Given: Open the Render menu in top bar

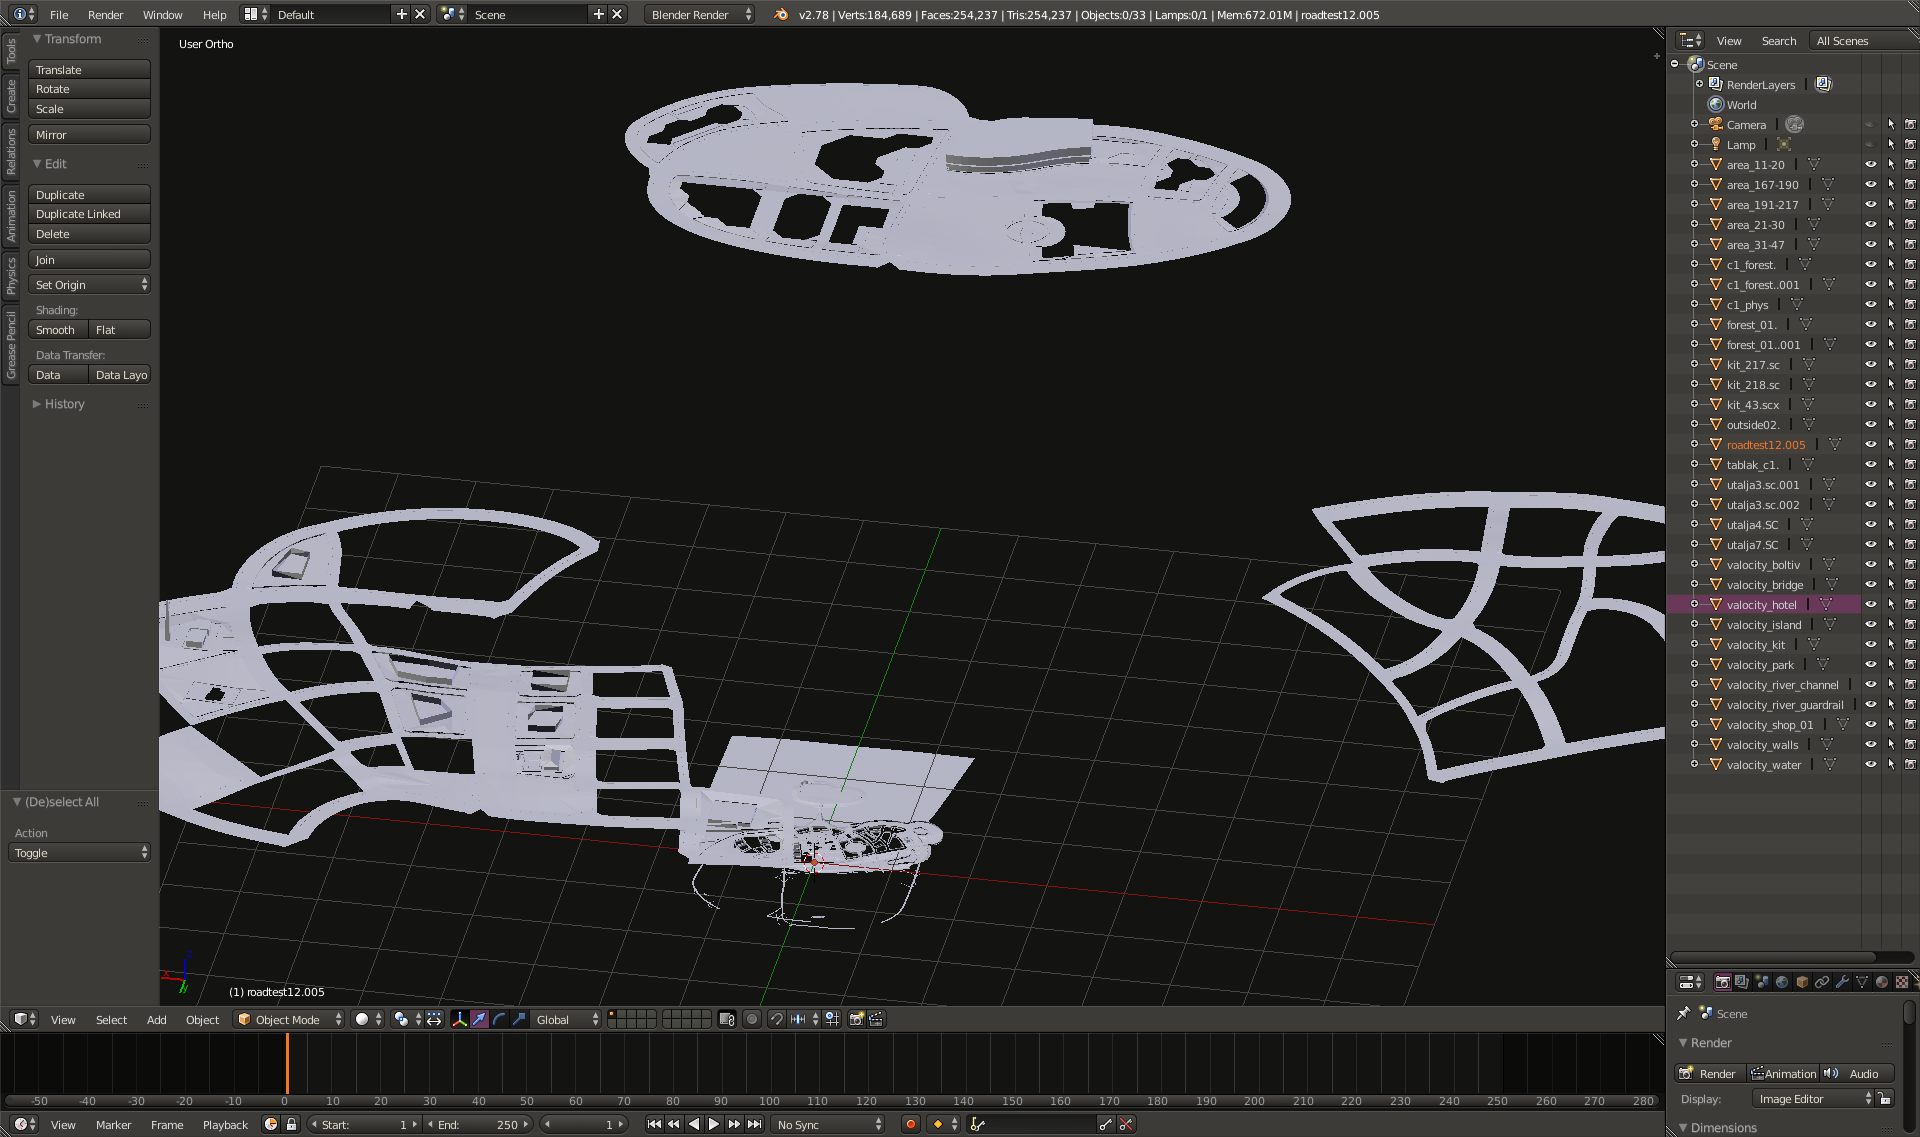Looking at the screenshot, I should tap(105, 15).
